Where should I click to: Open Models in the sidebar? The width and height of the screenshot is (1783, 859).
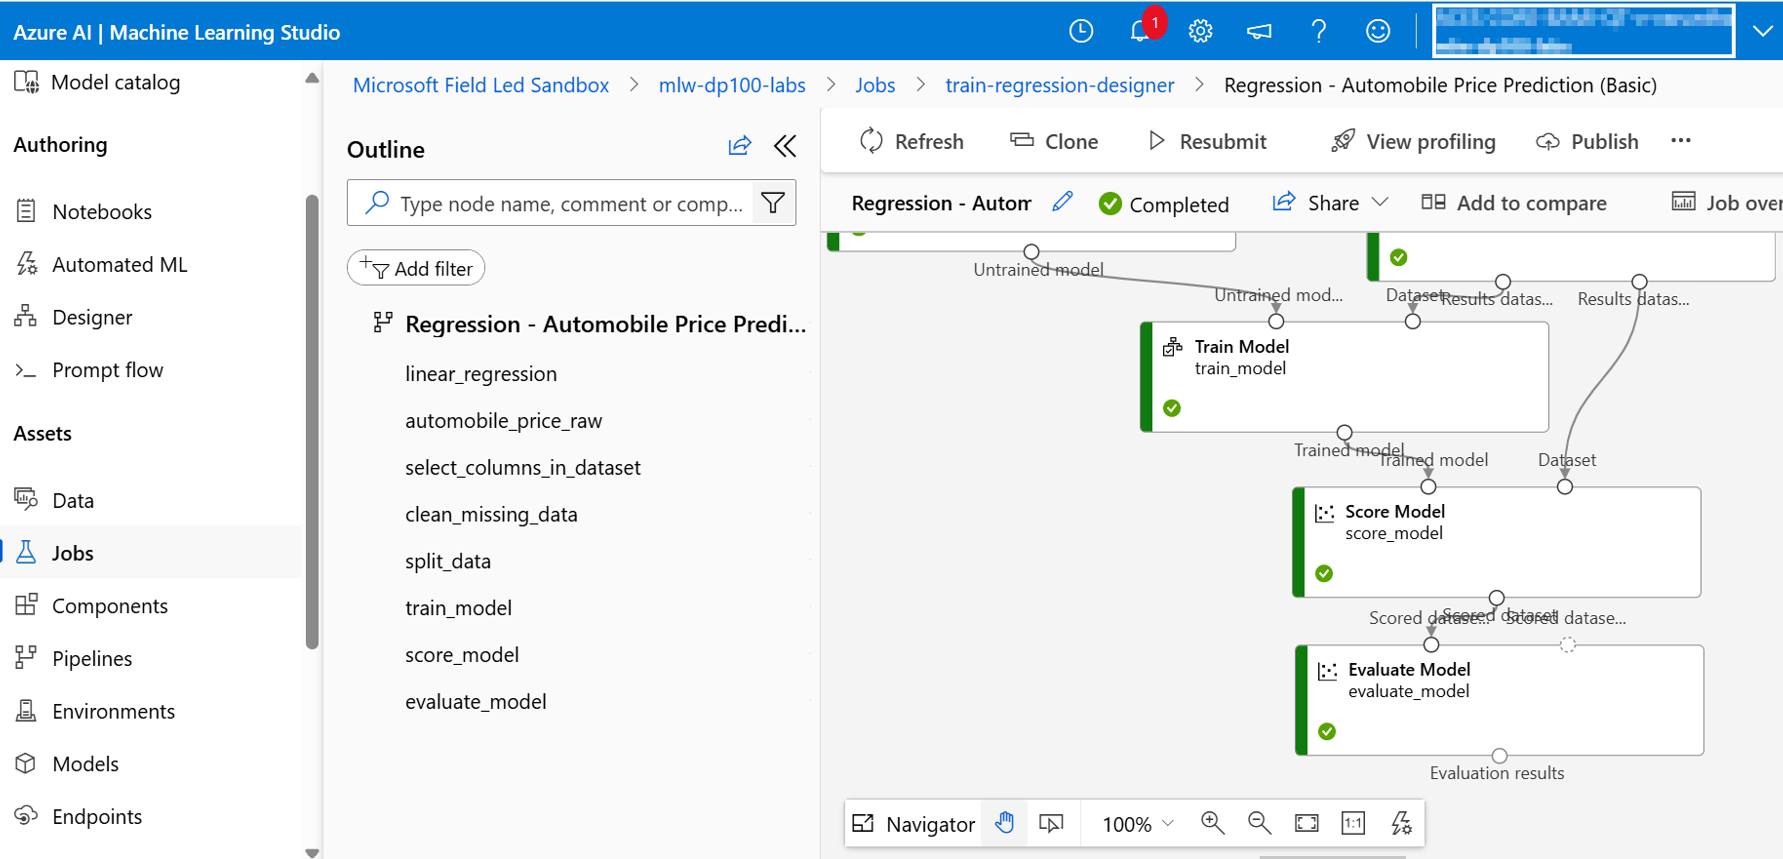[67, 764]
